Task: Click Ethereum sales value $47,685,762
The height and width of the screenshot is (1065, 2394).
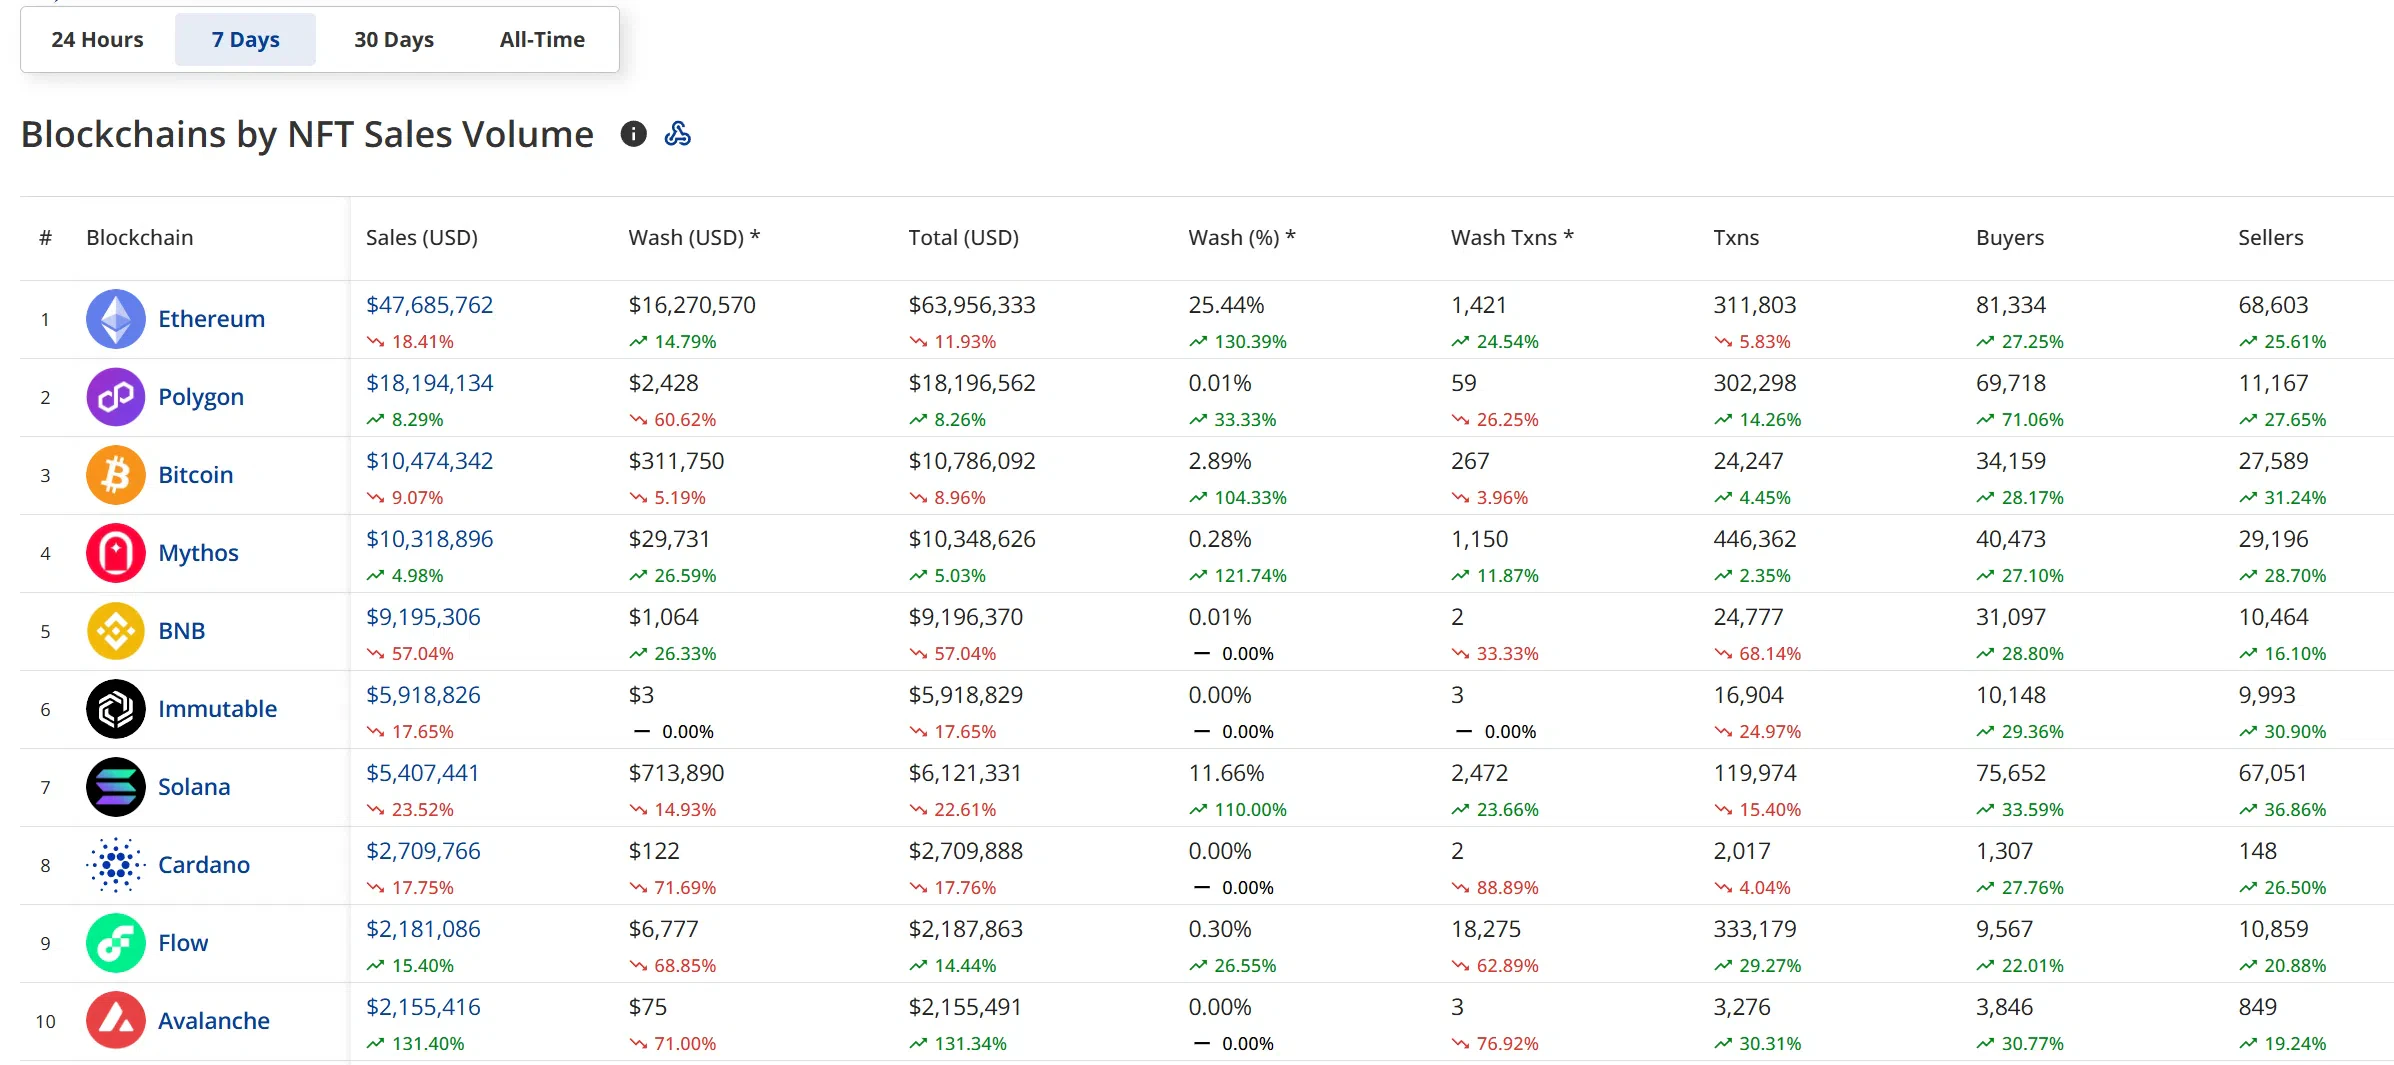Action: [430, 305]
